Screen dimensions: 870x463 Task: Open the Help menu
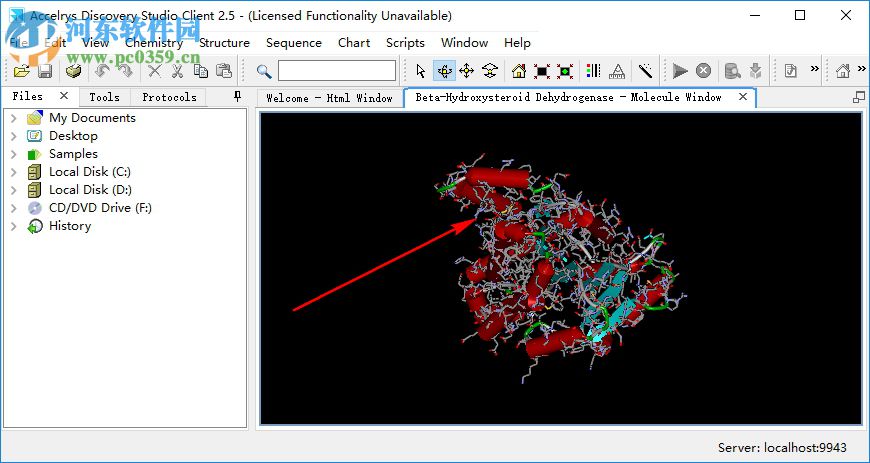tap(517, 43)
